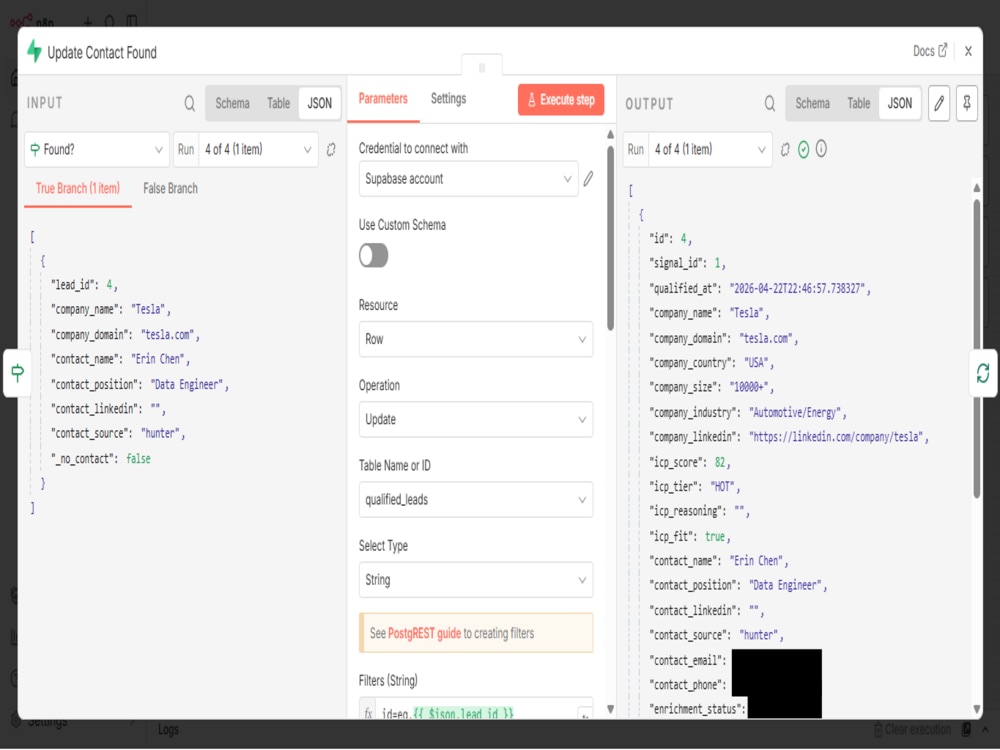Screen dimensions: 1000x750
Task: Click the parameters panel scrollbar
Action: [x=610, y=237]
